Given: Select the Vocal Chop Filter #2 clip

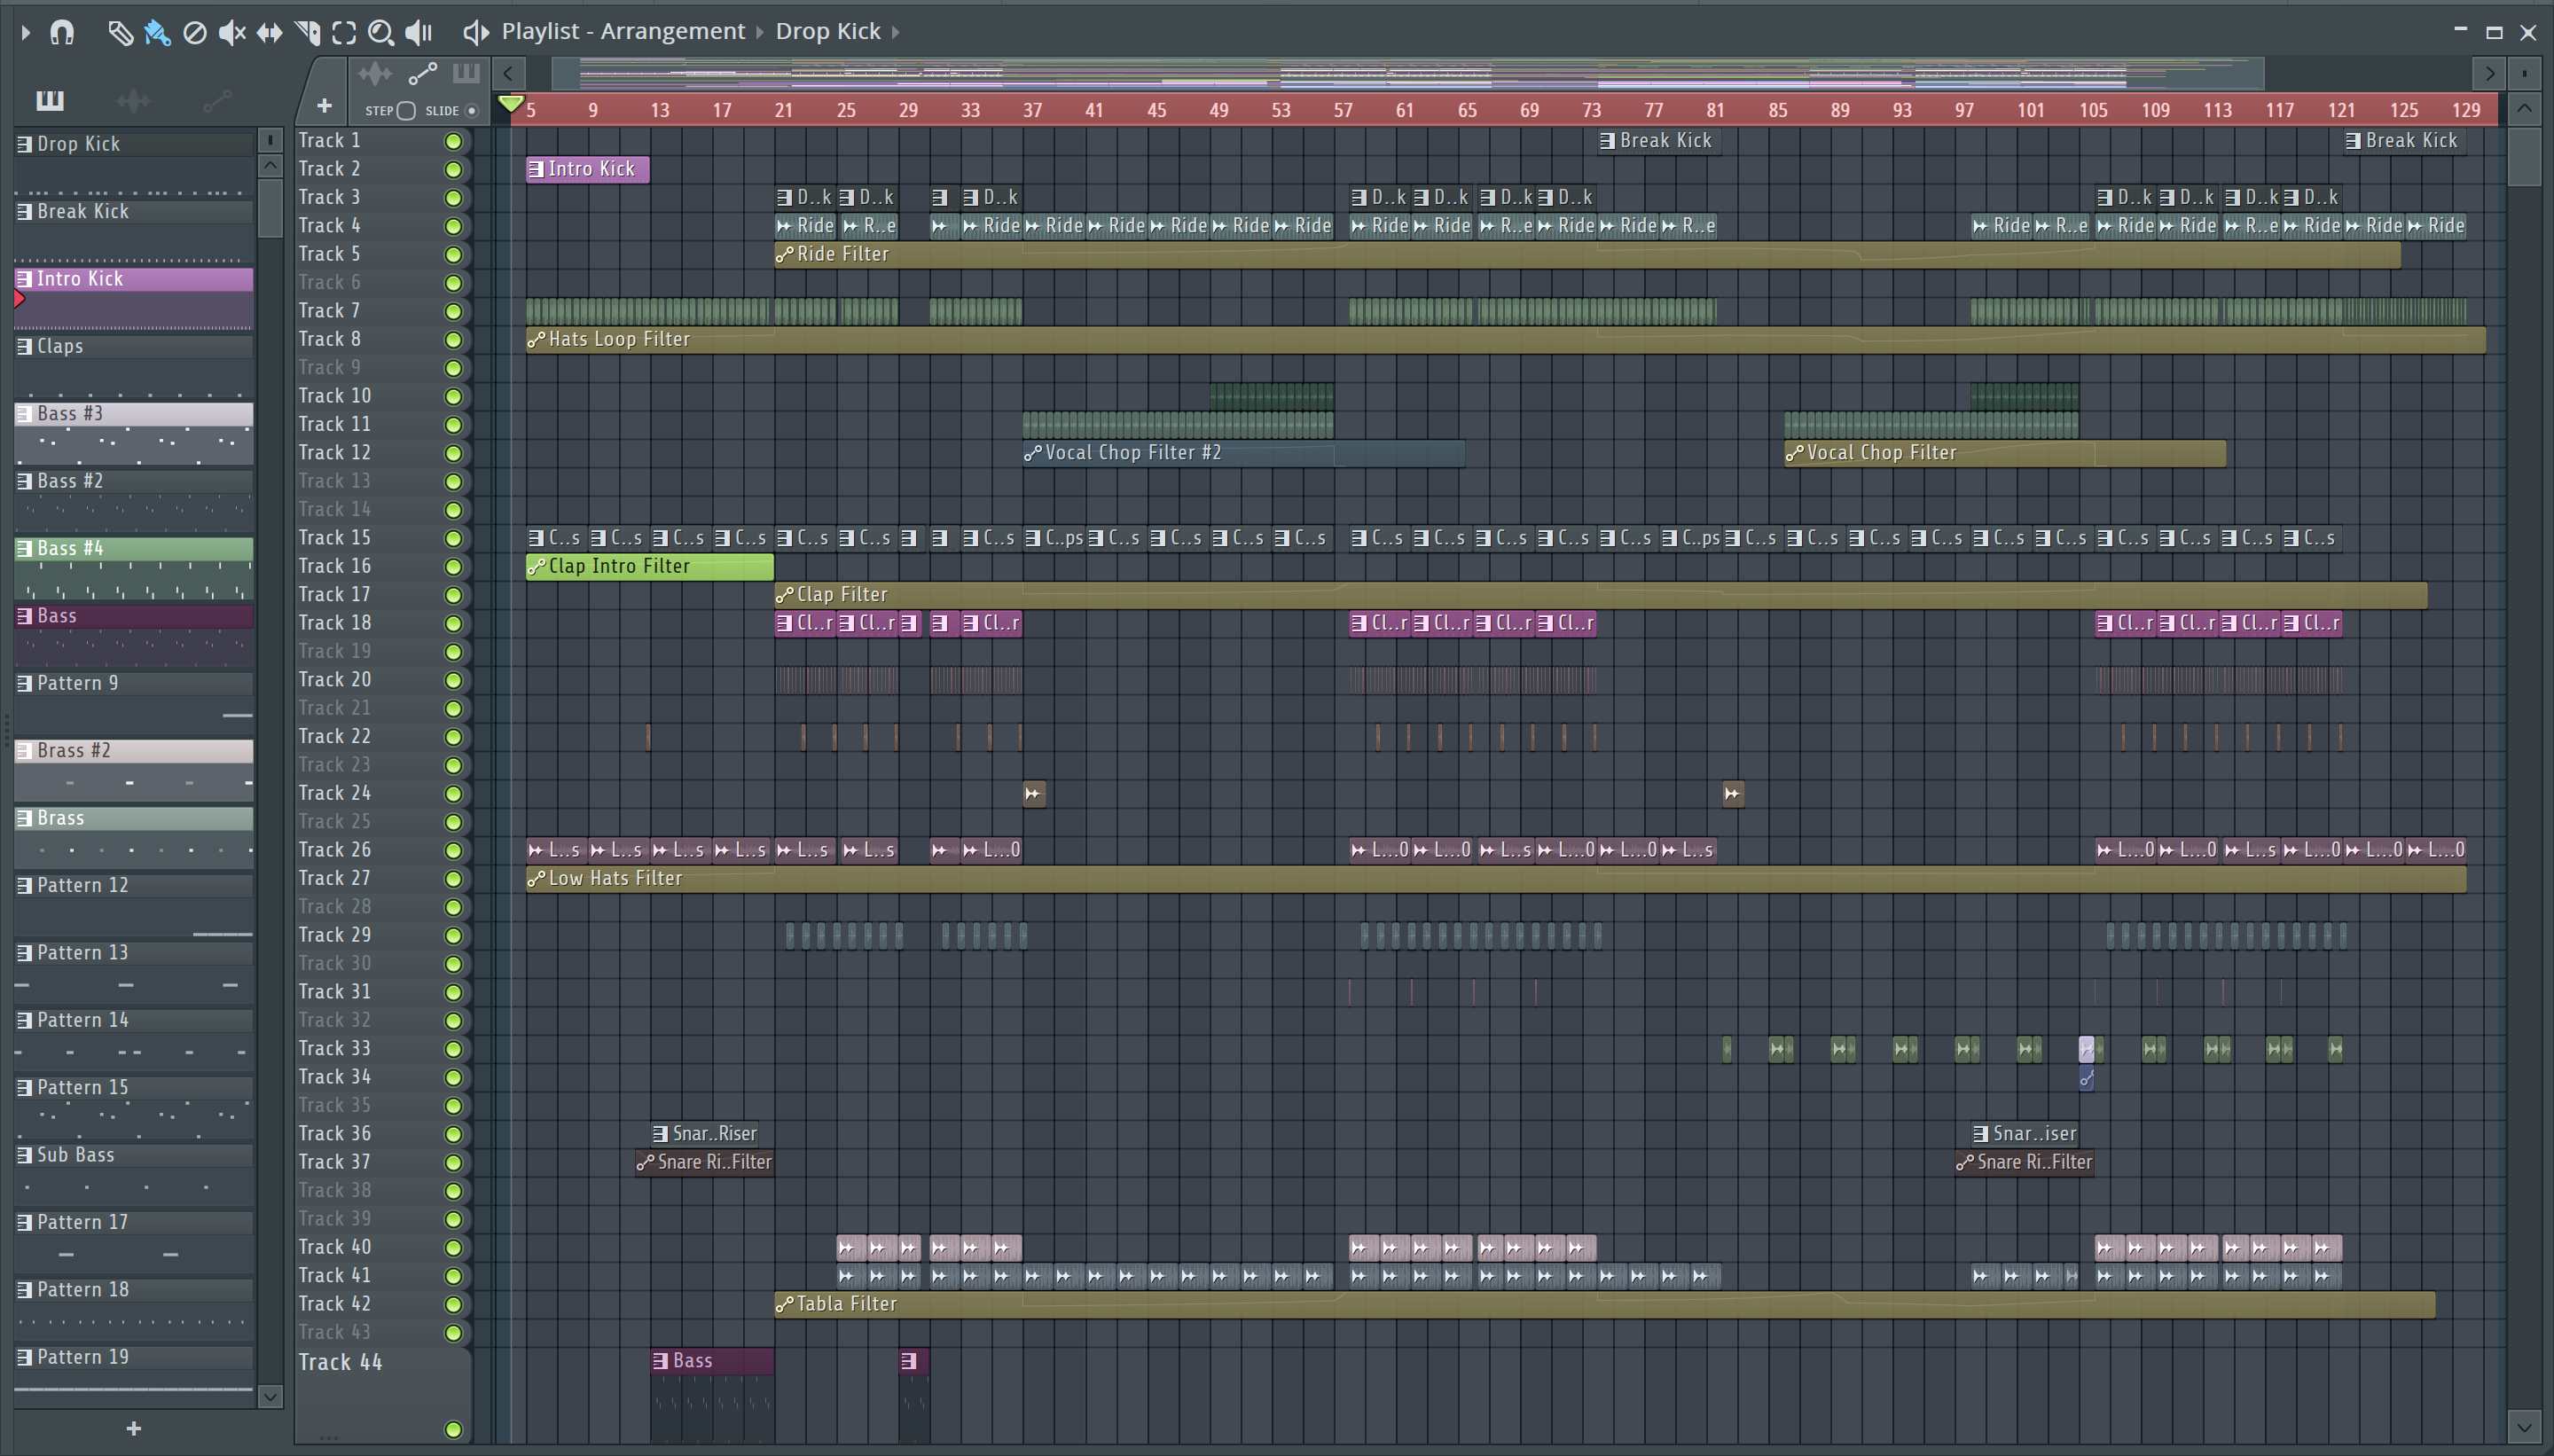Looking at the screenshot, I should click(1243, 453).
